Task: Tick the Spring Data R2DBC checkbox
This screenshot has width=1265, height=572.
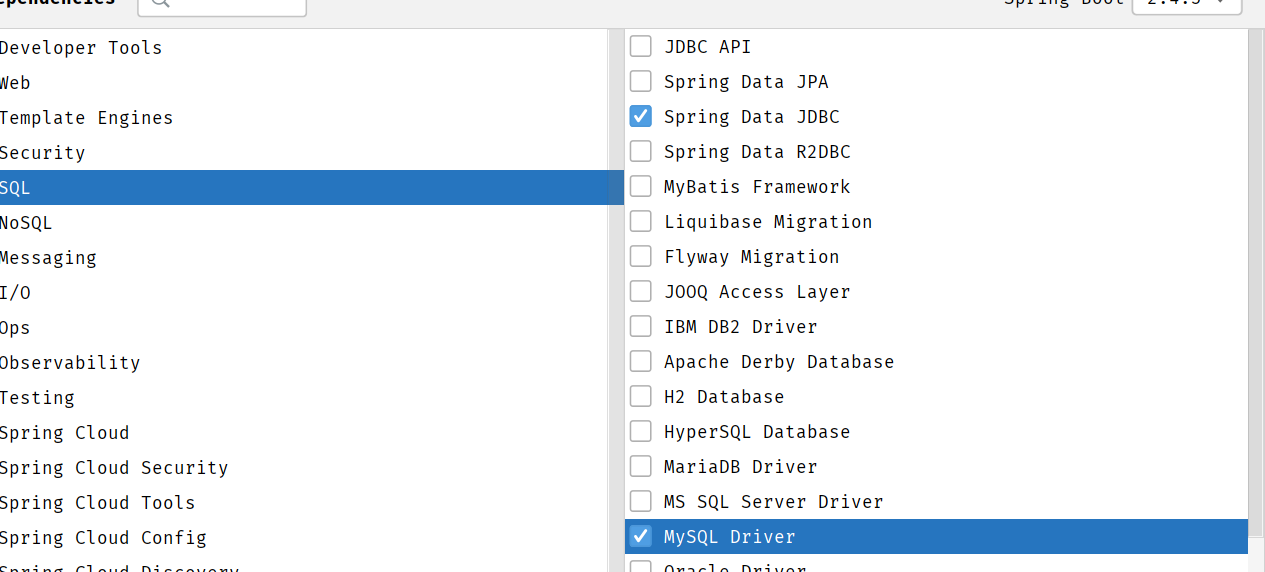Action: tap(641, 151)
